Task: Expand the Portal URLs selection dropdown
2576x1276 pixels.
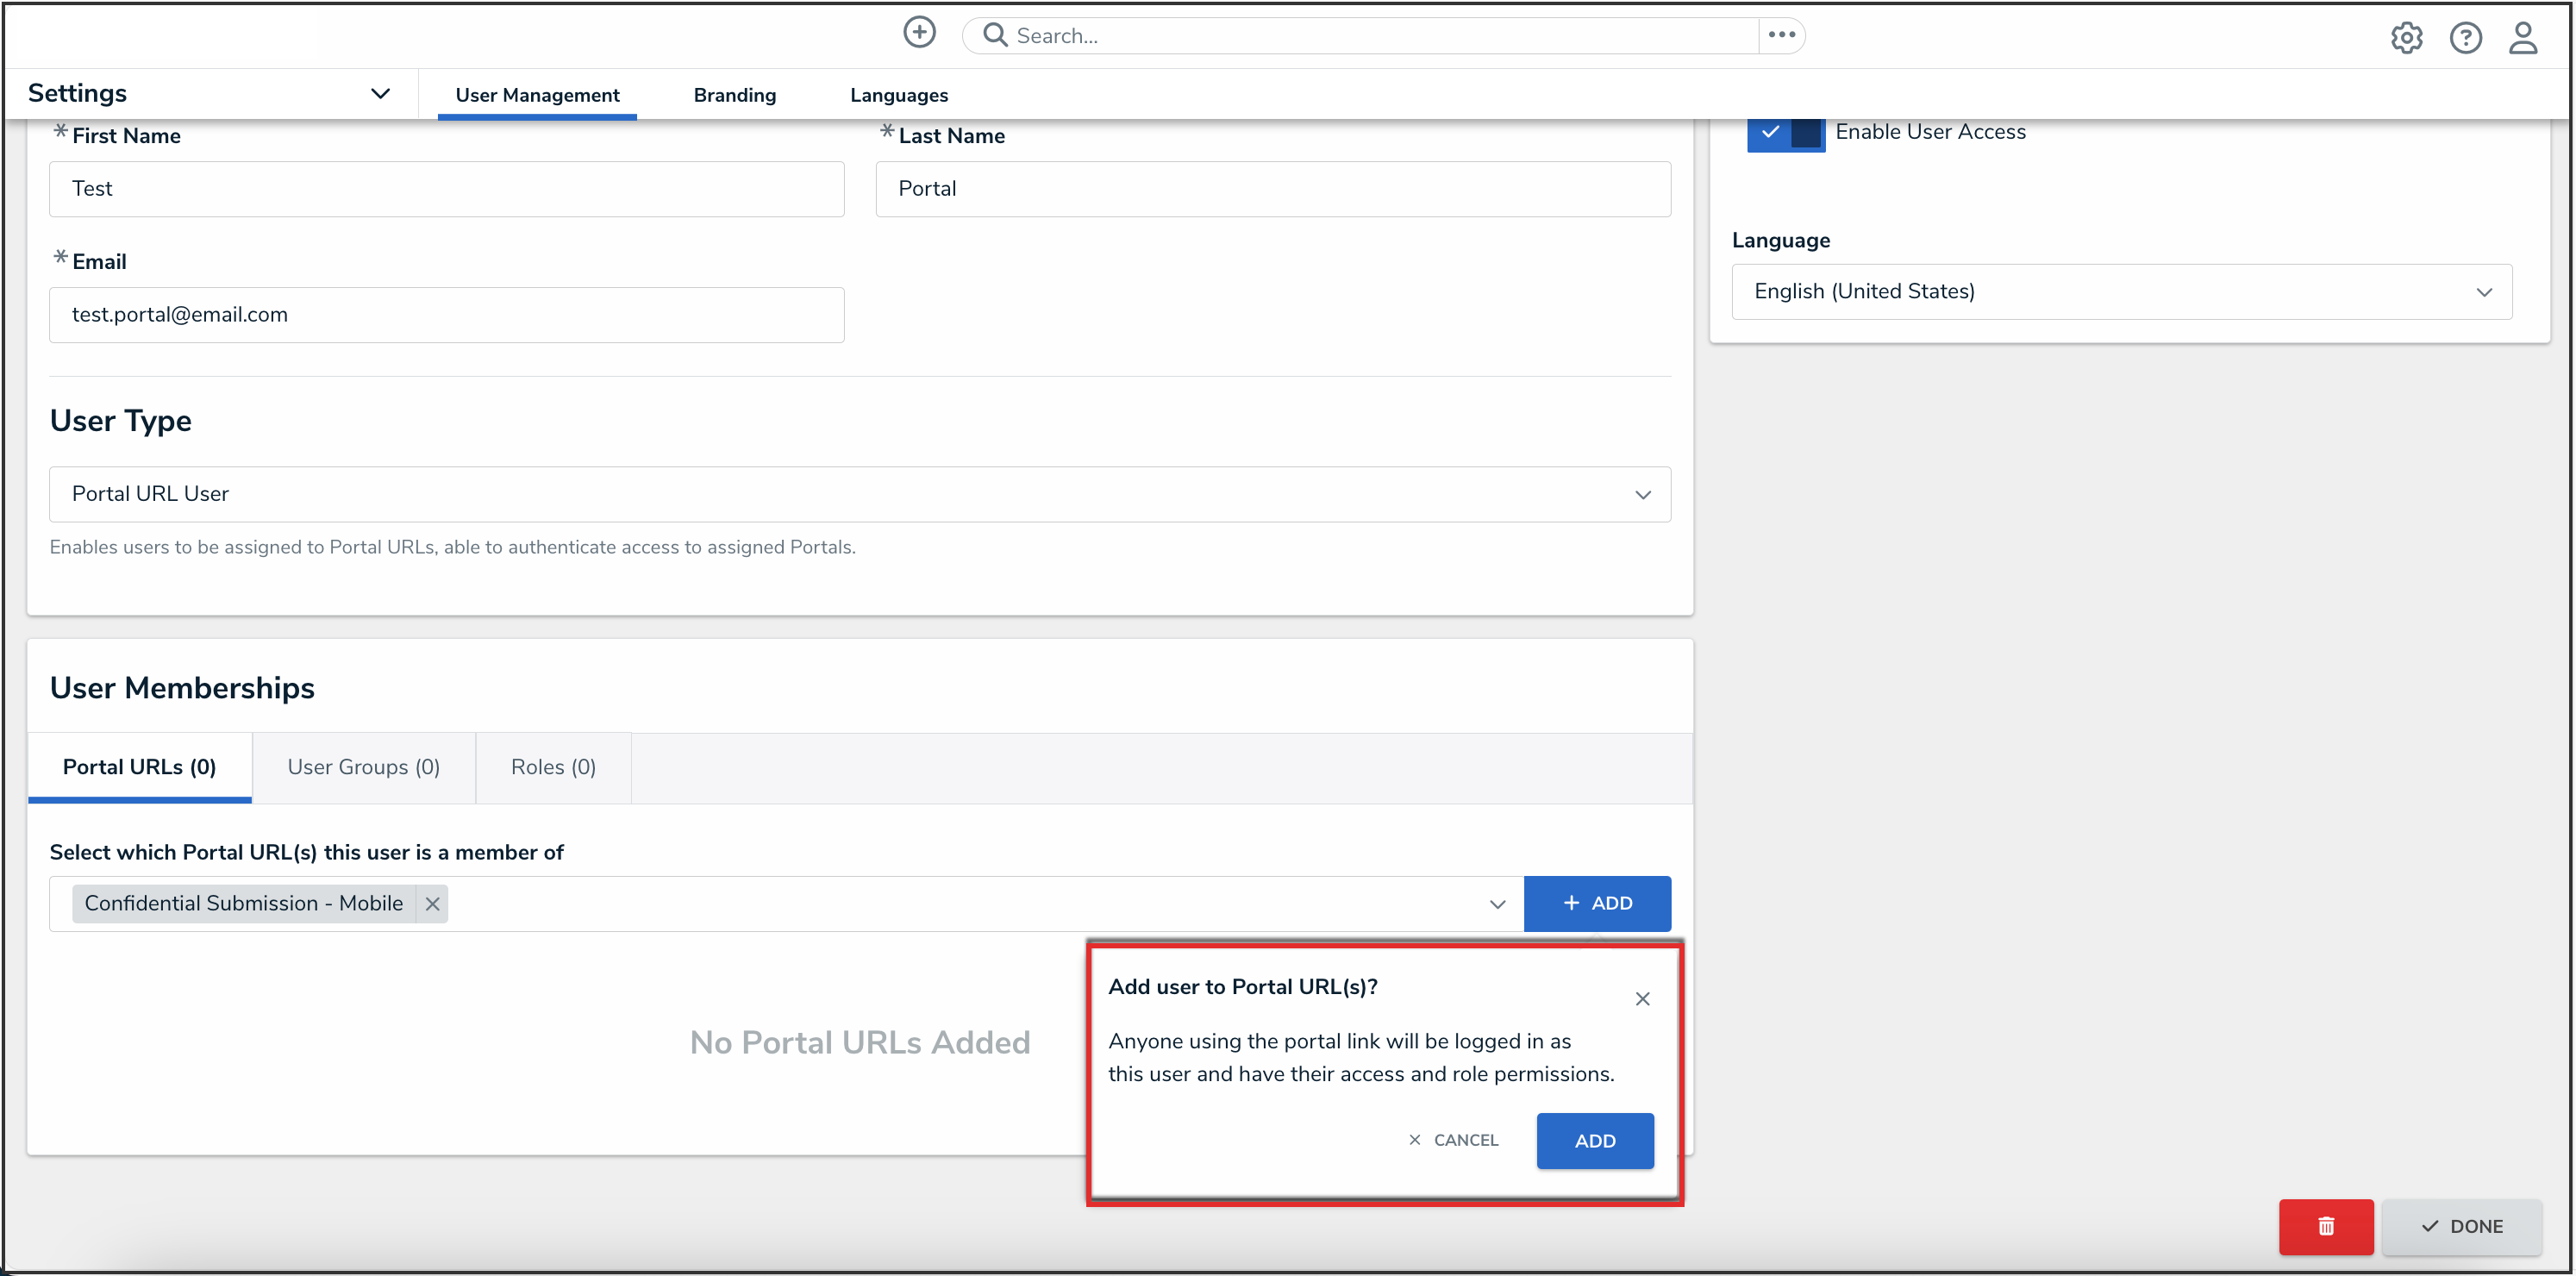Action: click(1496, 903)
